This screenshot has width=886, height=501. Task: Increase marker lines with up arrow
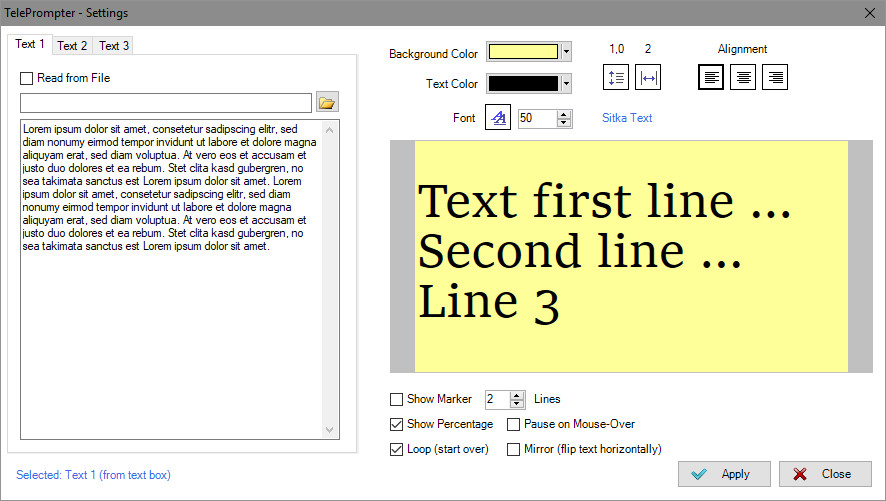pos(516,395)
